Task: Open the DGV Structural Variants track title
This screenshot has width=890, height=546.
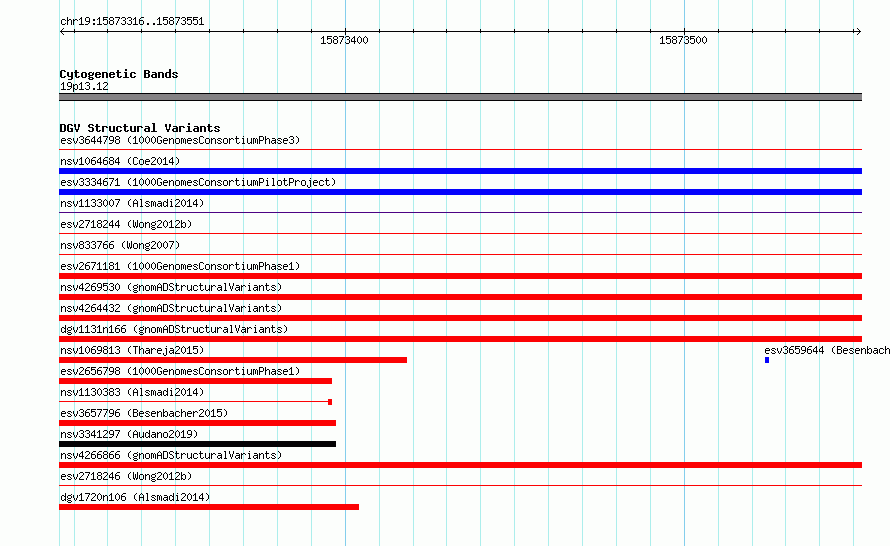Action: 140,128
